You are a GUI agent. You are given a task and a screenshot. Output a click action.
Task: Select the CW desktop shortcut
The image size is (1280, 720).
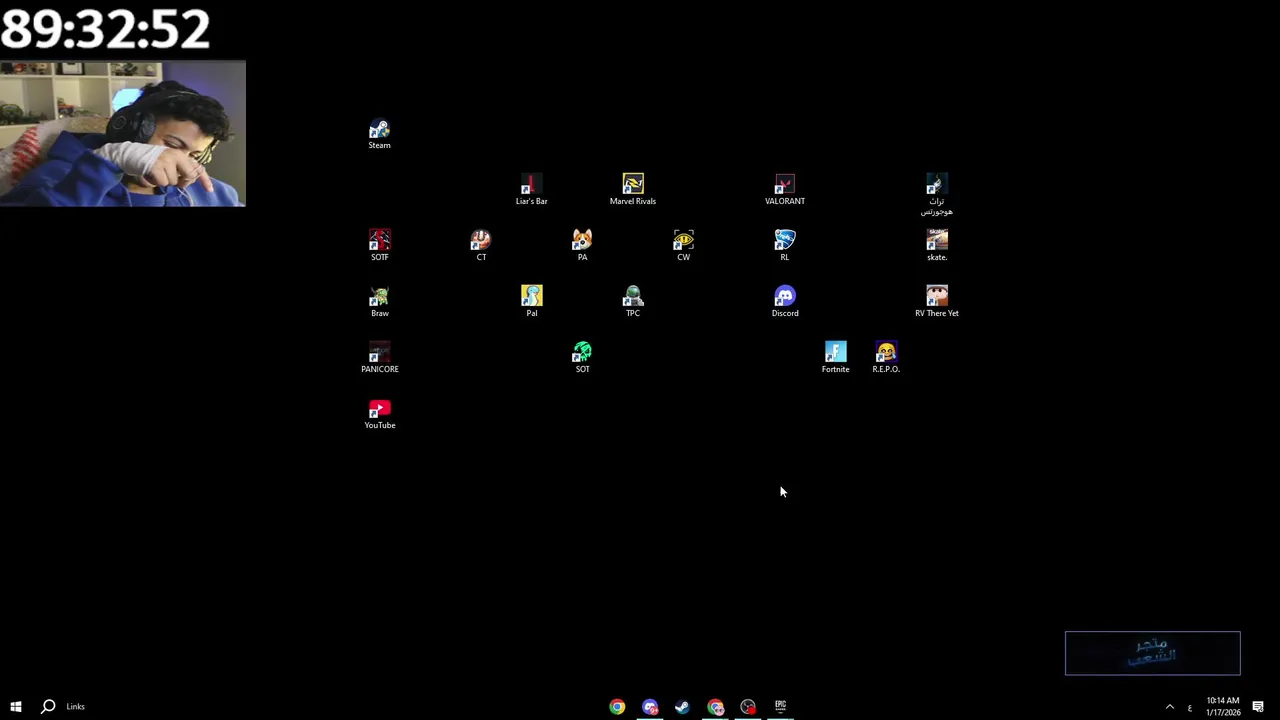point(683,246)
